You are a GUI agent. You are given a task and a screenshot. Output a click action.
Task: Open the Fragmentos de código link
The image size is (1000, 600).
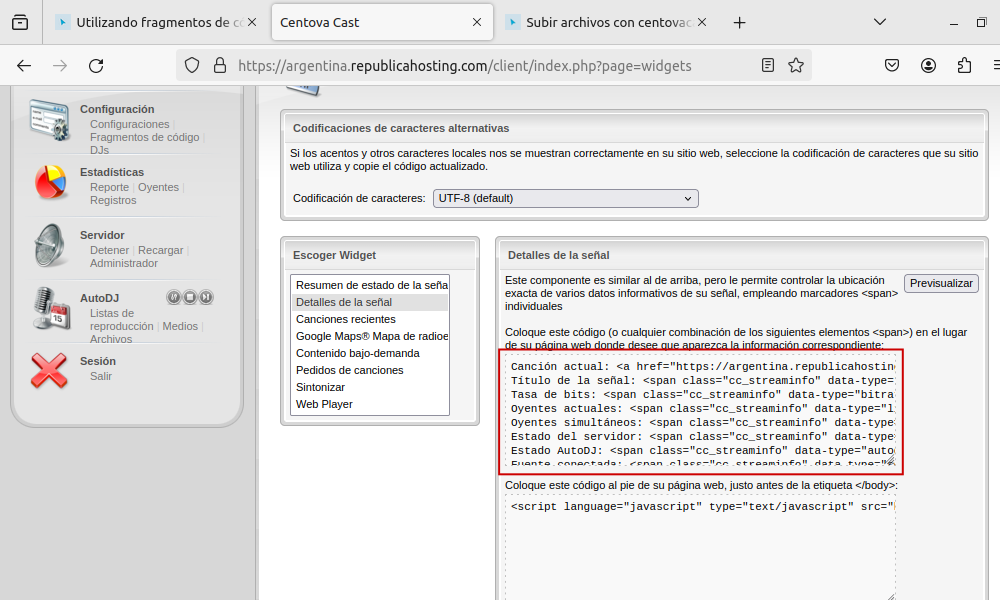[x=144, y=137]
